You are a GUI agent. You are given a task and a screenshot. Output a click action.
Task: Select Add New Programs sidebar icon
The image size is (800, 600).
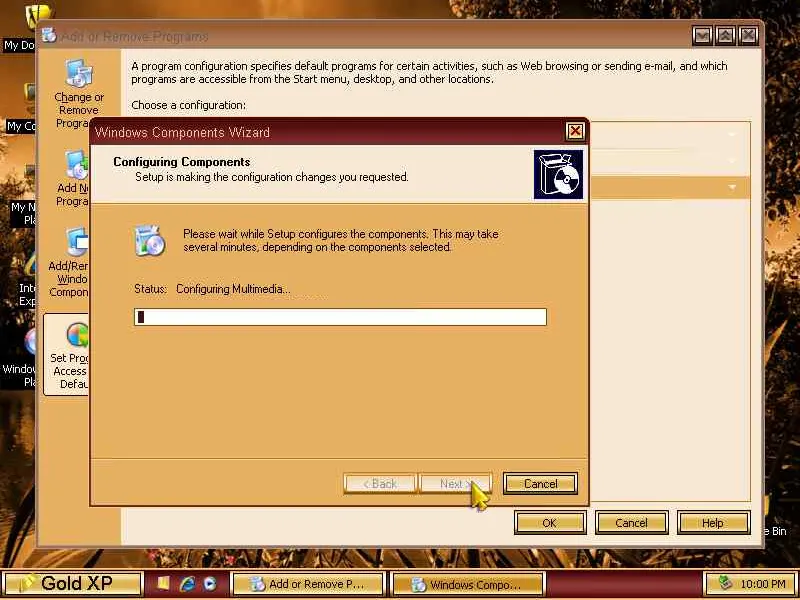(x=77, y=165)
